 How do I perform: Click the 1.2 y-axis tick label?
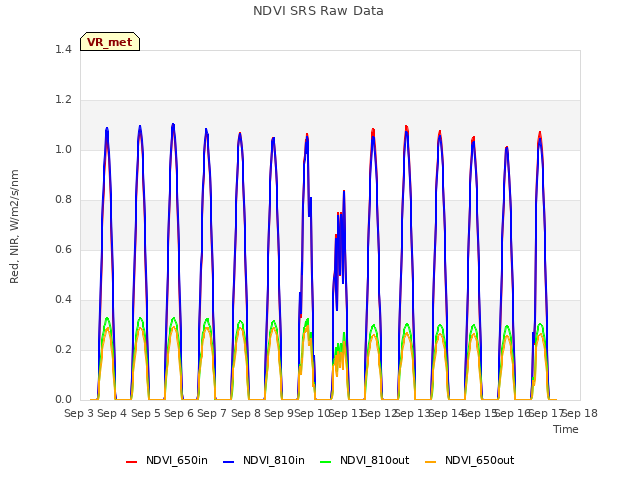(x=63, y=100)
